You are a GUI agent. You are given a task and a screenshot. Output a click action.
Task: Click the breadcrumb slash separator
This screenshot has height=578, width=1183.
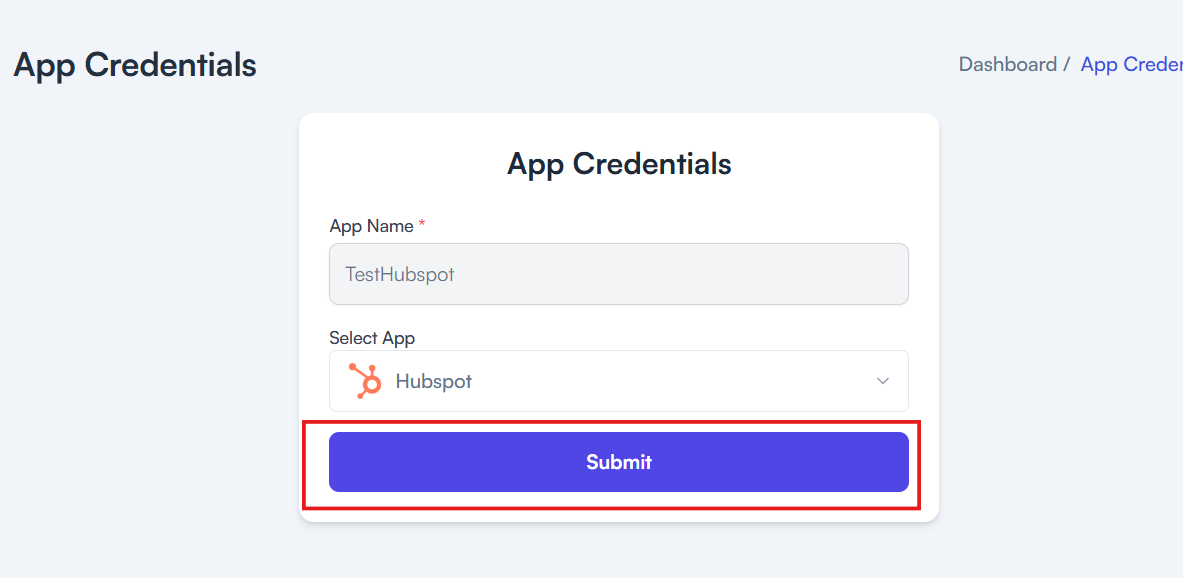click(x=1067, y=64)
